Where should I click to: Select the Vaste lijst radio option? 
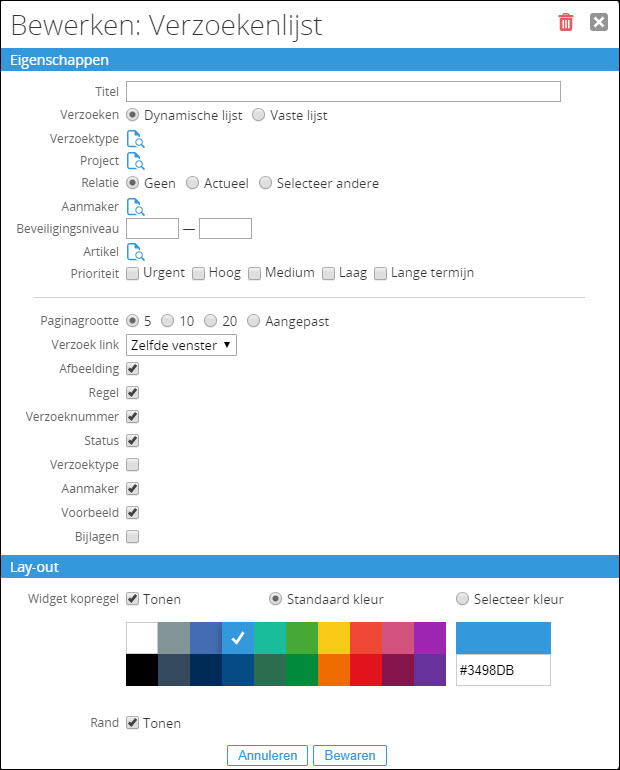[x=259, y=115]
